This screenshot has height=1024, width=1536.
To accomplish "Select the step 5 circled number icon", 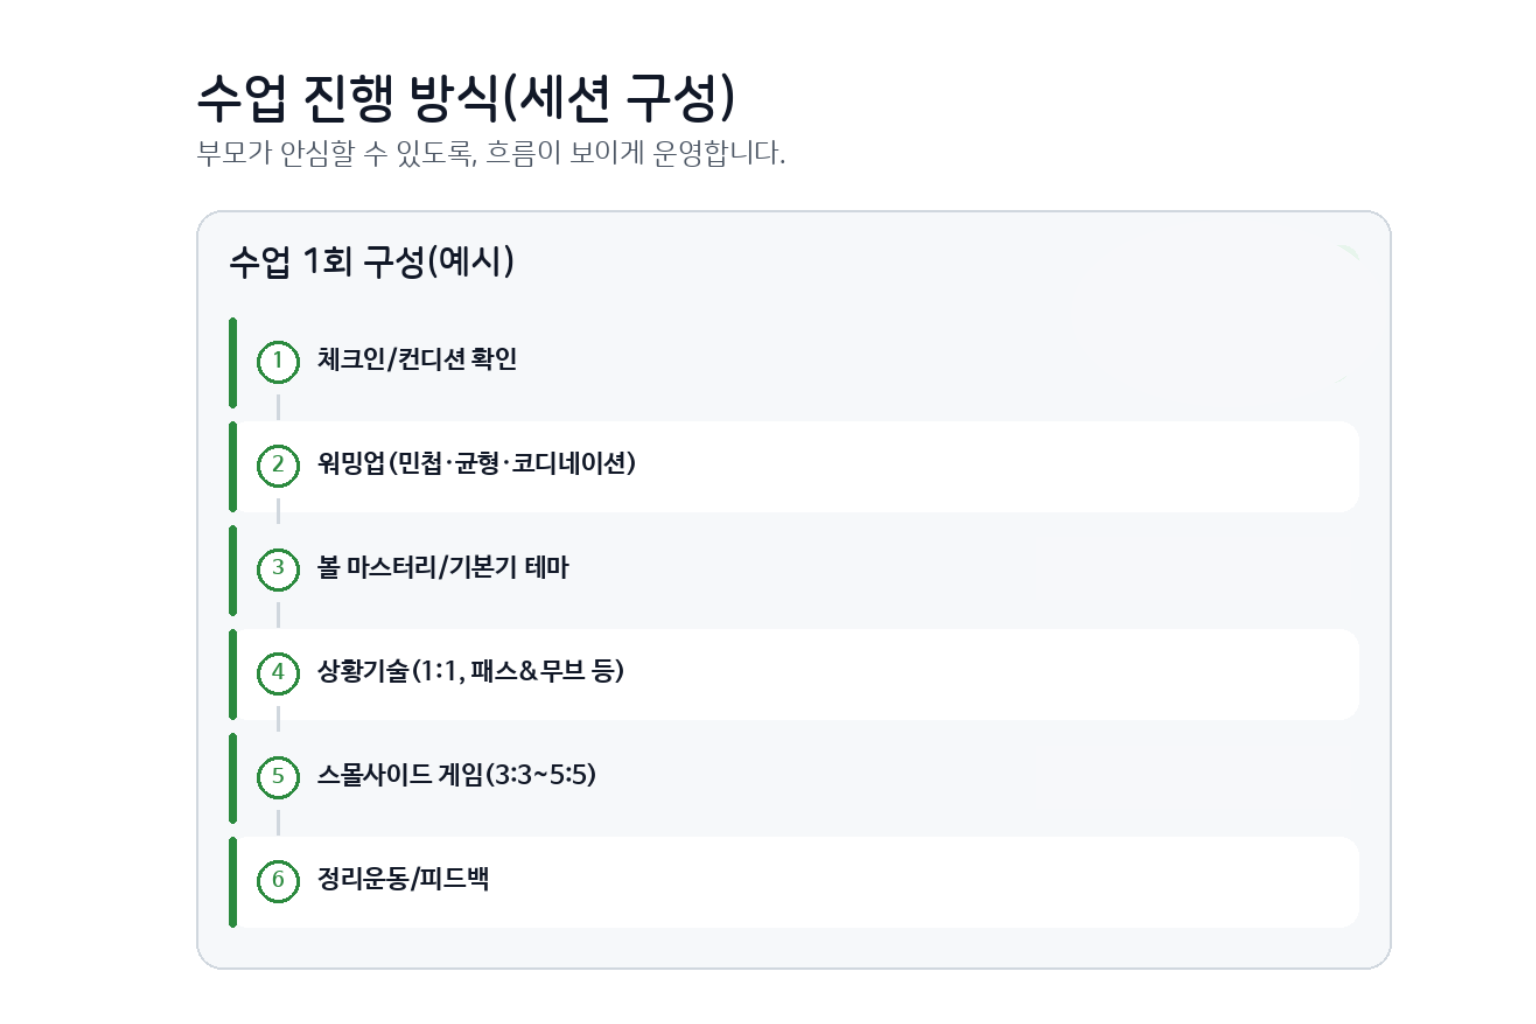I will [278, 777].
